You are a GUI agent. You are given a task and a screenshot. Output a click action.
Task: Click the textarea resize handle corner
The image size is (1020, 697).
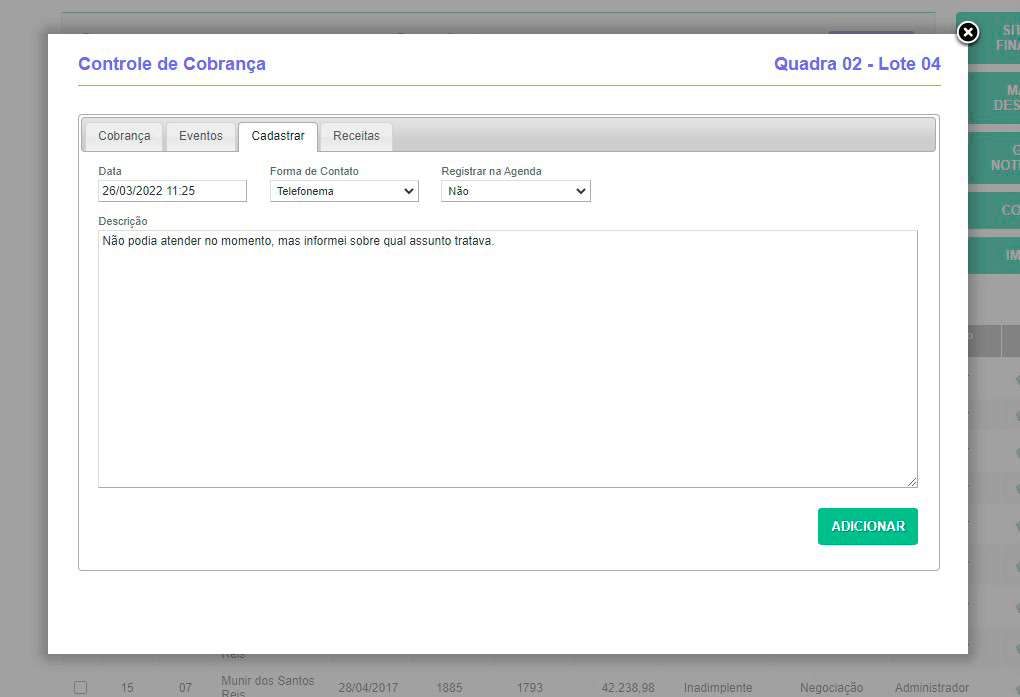point(912,482)
